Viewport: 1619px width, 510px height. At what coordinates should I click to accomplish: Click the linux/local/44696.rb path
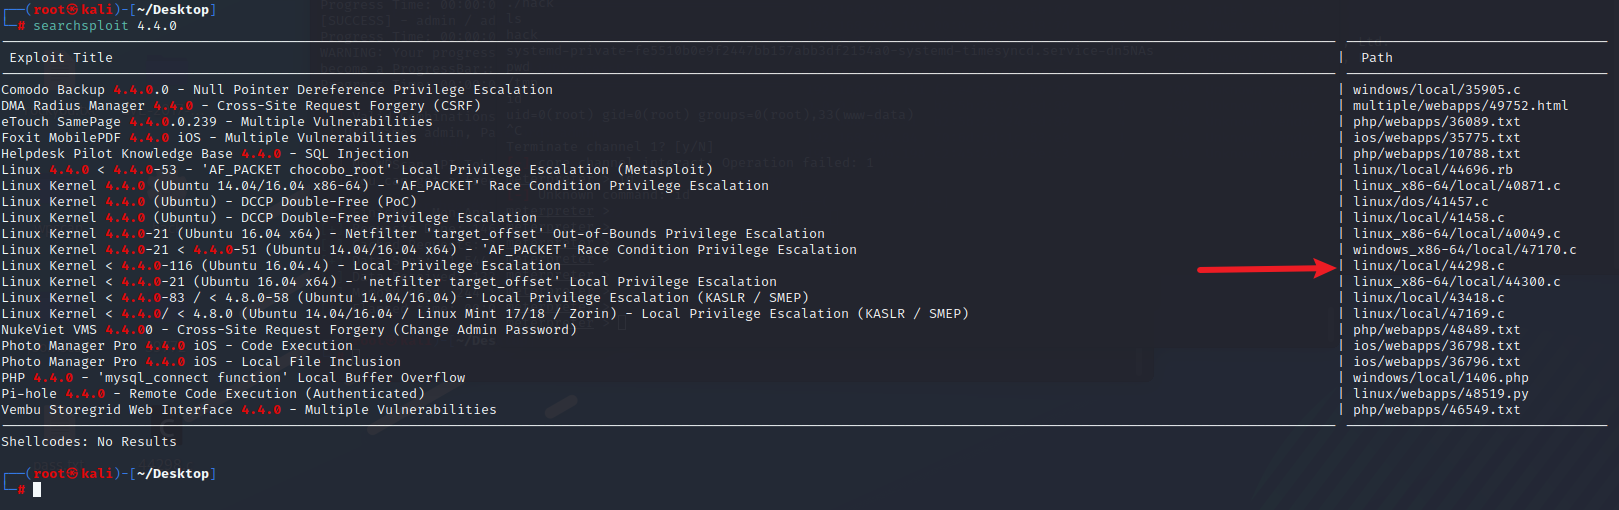[x=1432, y=170]
